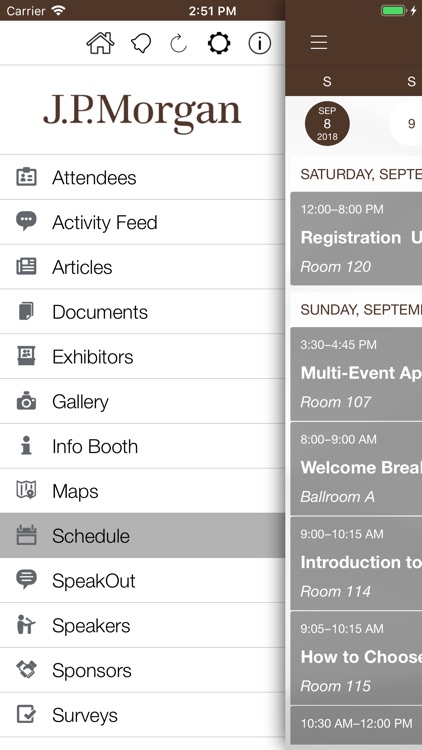The width and height of the screenshot is (422, 750).
Task: Open the Registration session in Room 120
Action: [356, 239]
